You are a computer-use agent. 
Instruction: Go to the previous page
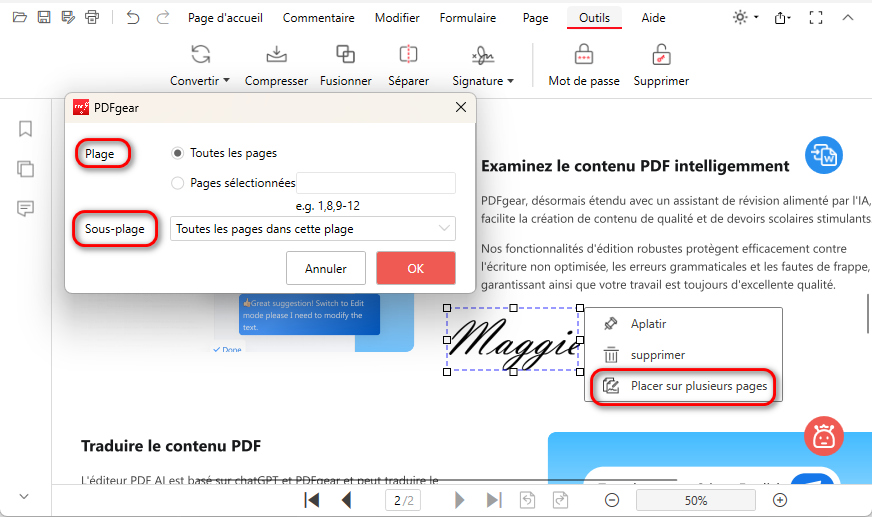coord(346,500)
